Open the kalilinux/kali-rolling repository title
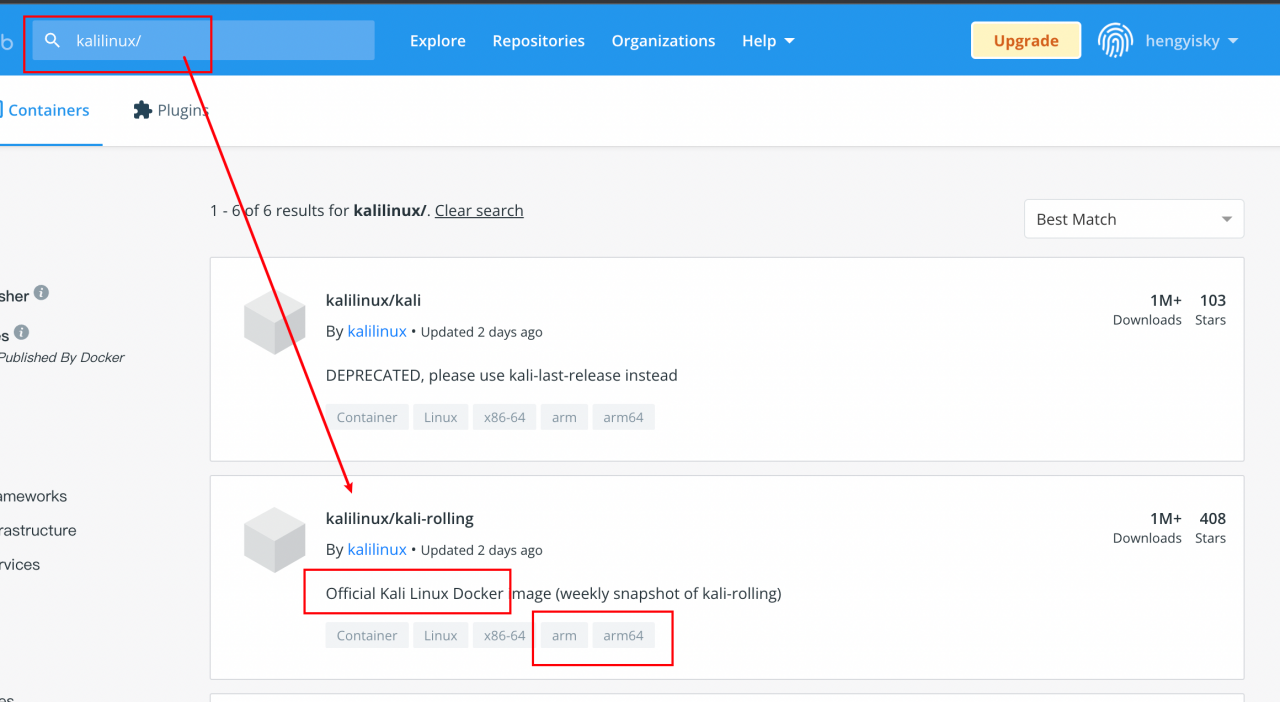Viewport: 1280px width, 702px height. click(399, 518)
